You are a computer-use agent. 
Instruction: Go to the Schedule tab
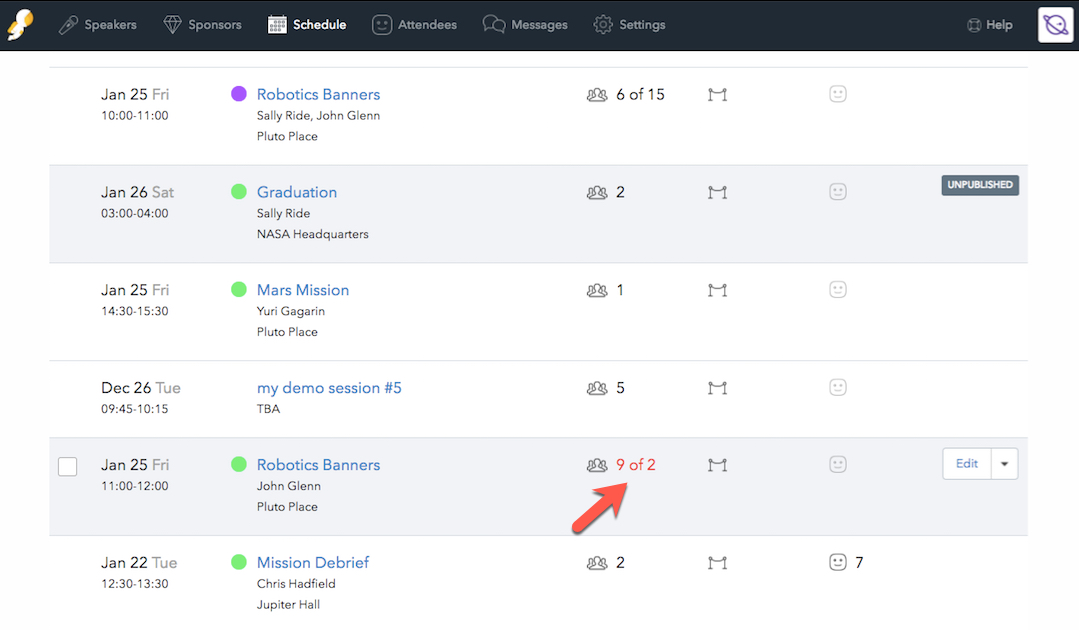[307, 25]
